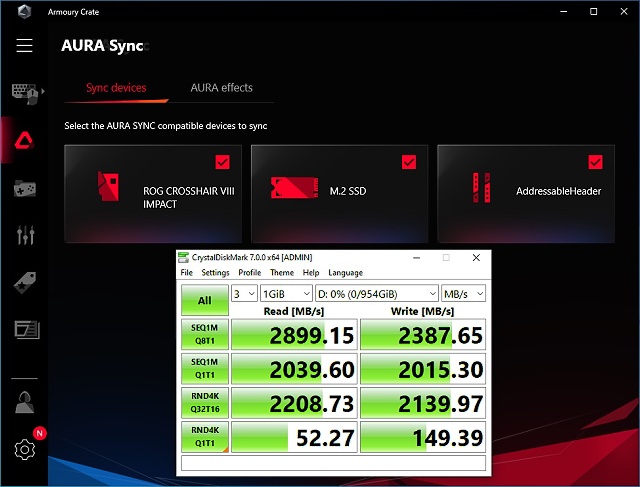Open the Language menu in CrystalDiskMark
Image resolution: width=640 pixels, height=487 pixels.
click(x=345, y=272)
